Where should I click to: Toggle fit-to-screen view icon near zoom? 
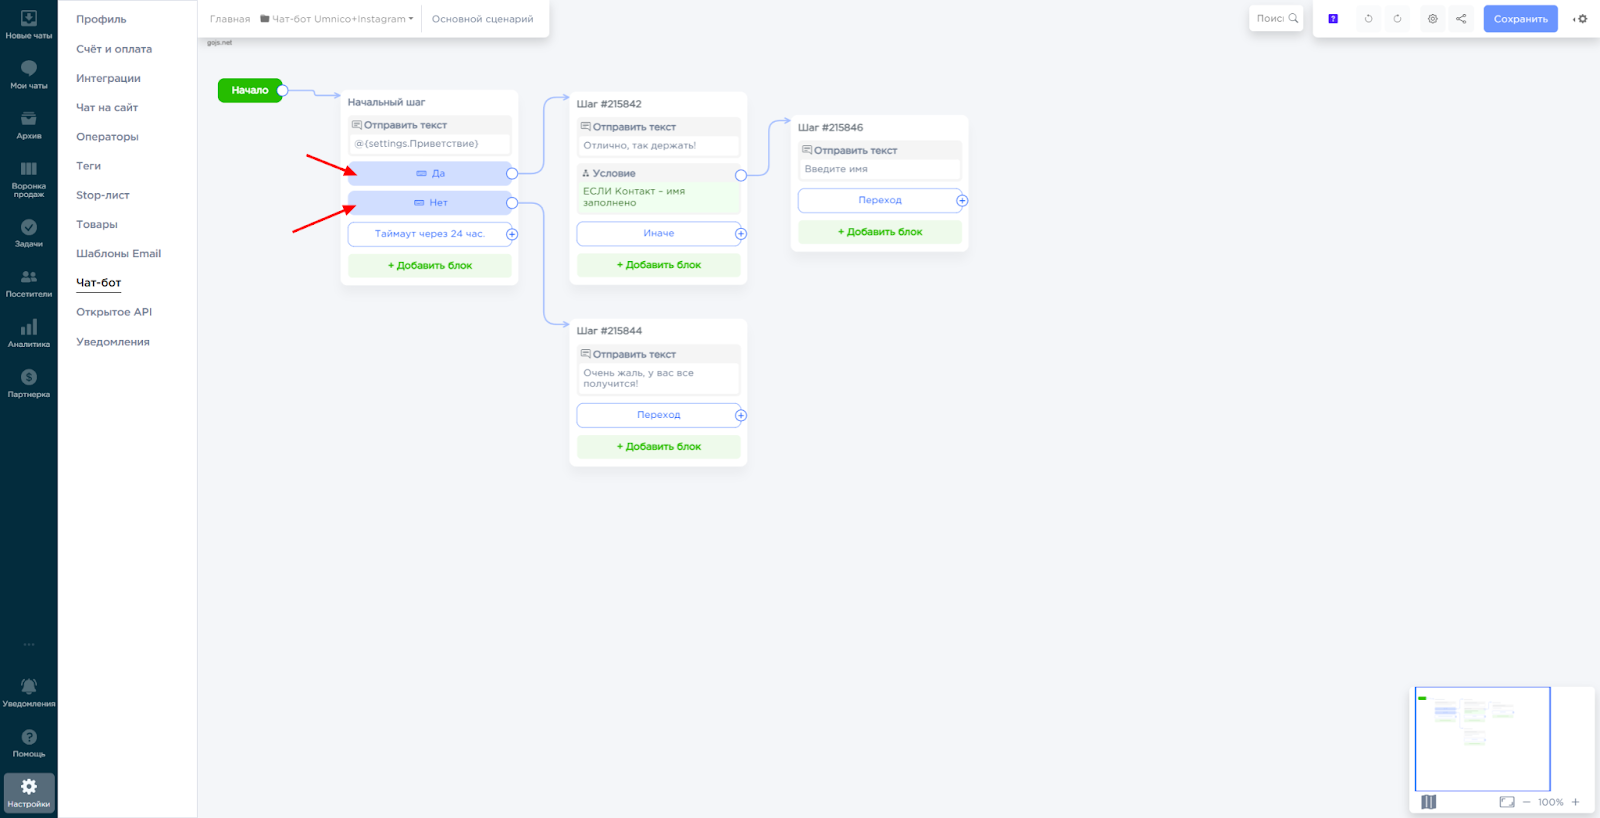[x=1506, y=802]
